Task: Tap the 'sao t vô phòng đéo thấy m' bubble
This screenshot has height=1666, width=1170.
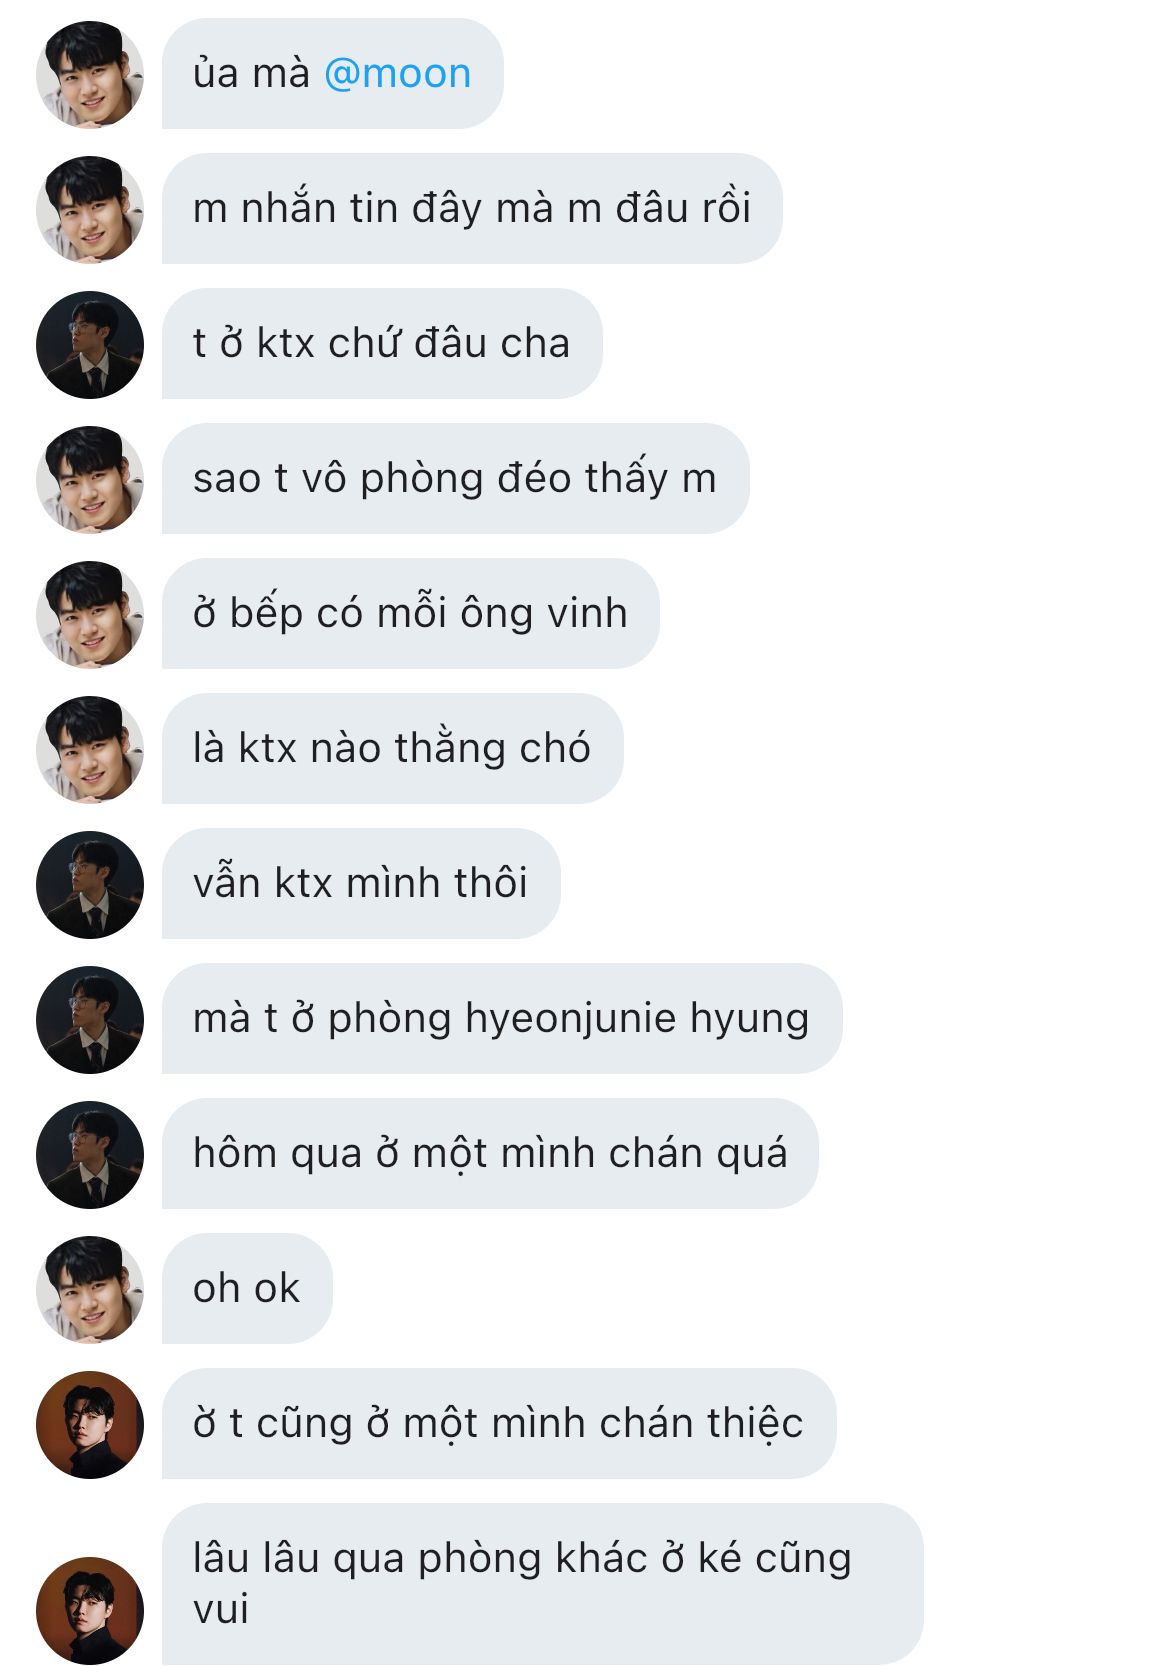Action: (x=455, y=478)
